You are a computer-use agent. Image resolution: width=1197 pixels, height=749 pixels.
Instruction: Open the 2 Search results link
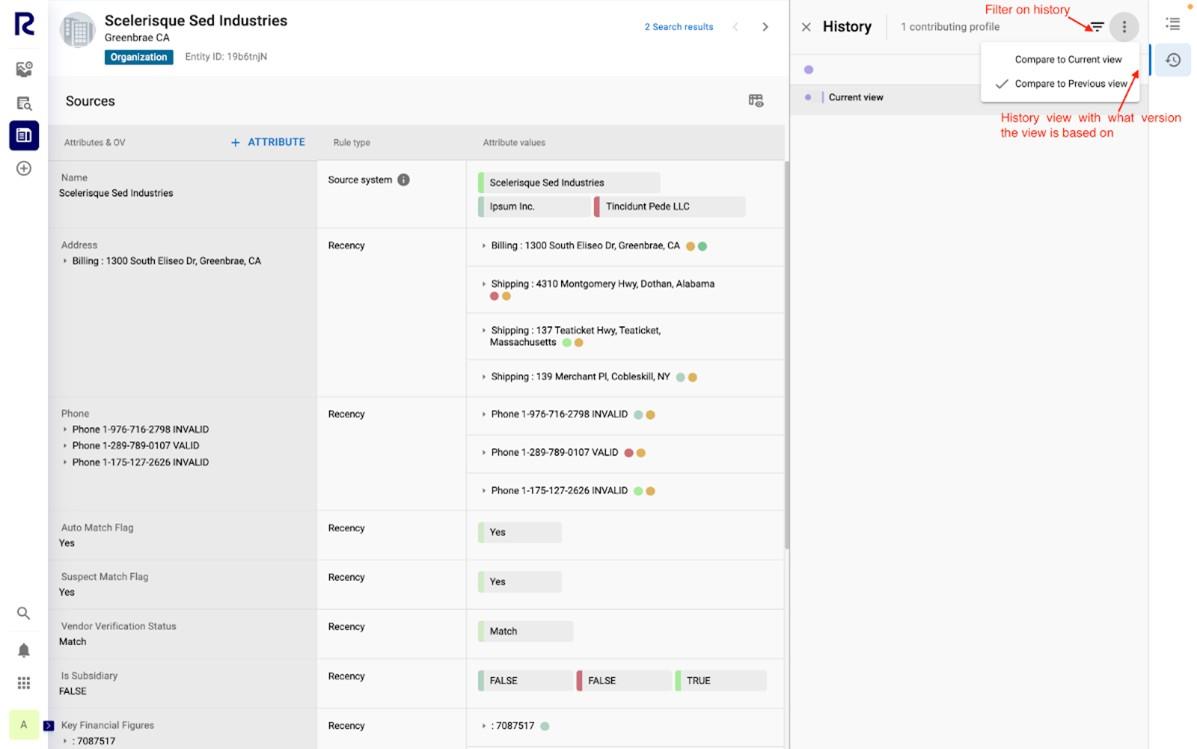click(678, 27)
